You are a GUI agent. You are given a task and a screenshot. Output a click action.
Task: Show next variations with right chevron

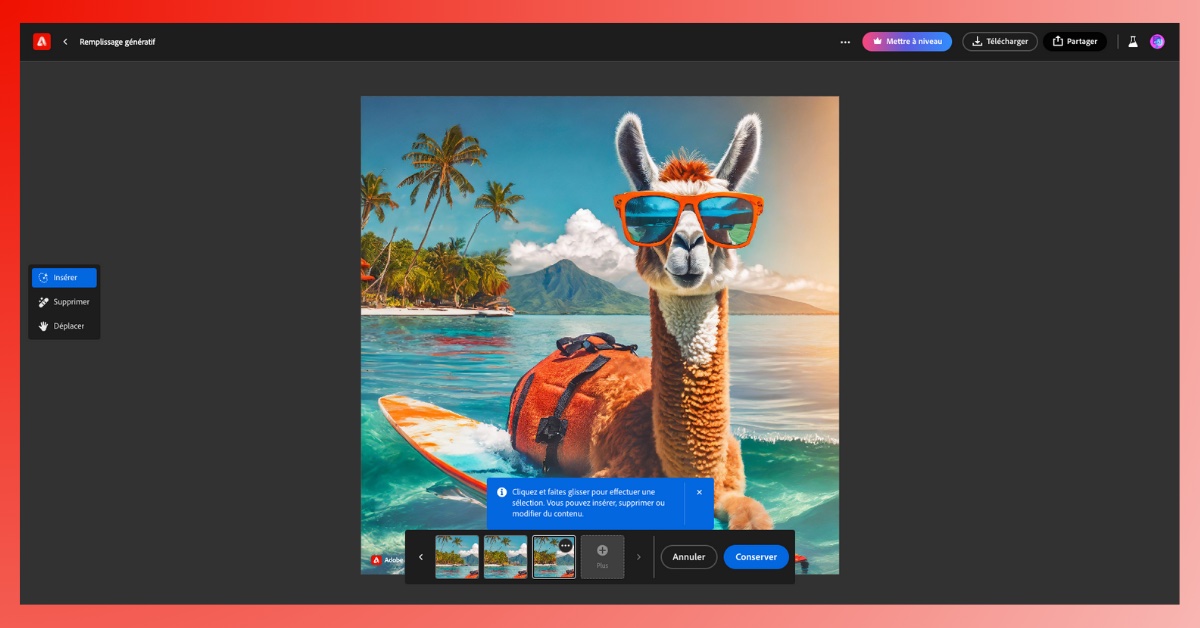pos(639,557)
